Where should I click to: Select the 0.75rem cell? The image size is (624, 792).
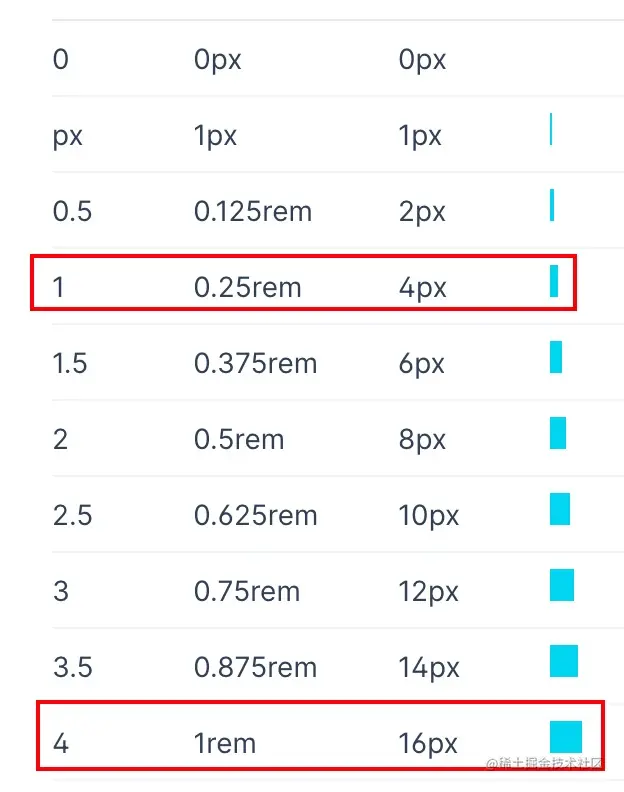coord(247,592)
